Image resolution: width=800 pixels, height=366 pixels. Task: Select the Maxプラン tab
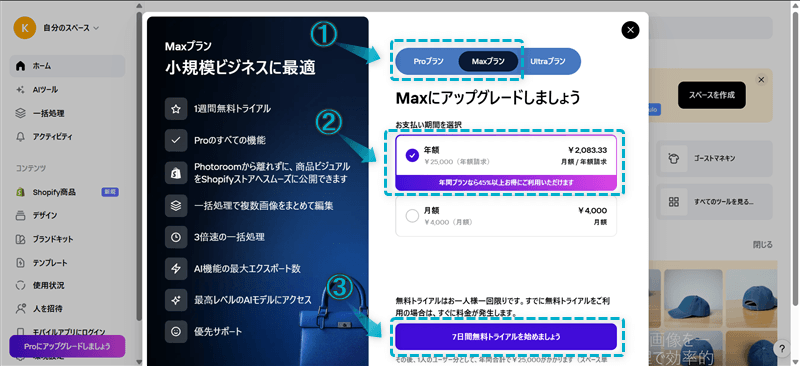[x=488, y=61]
